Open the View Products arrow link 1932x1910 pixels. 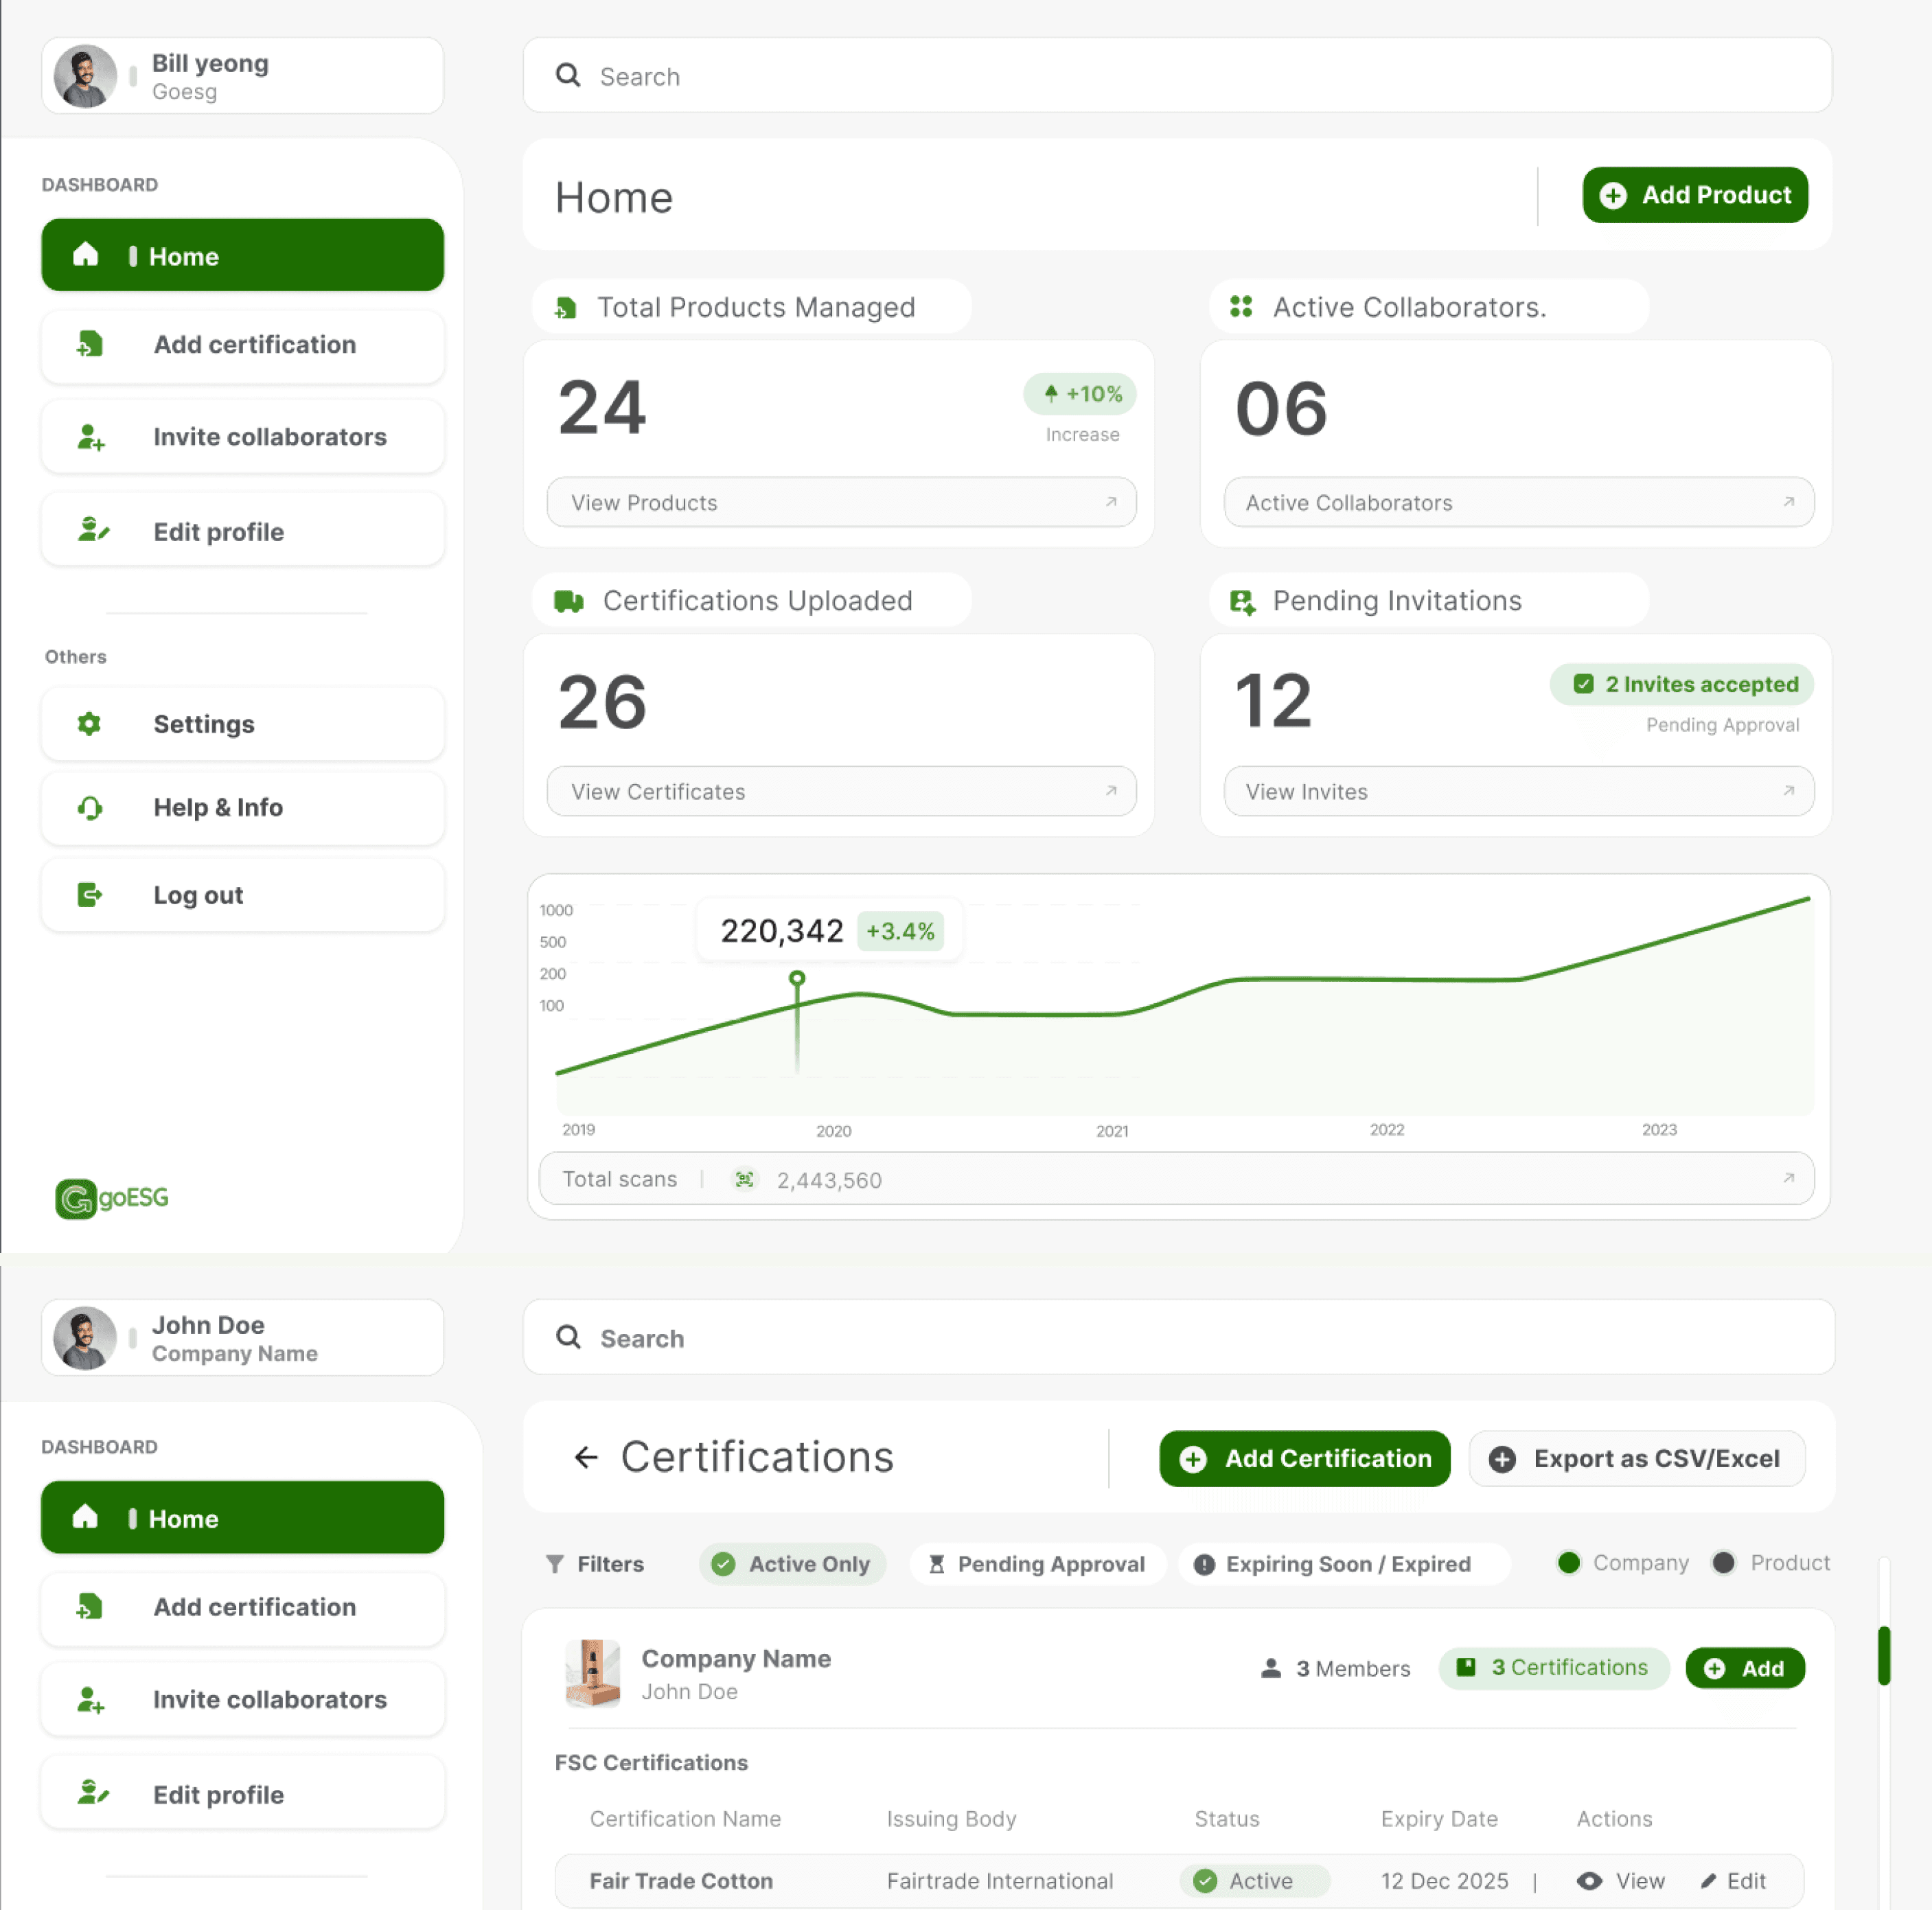tap(1111, 502)
